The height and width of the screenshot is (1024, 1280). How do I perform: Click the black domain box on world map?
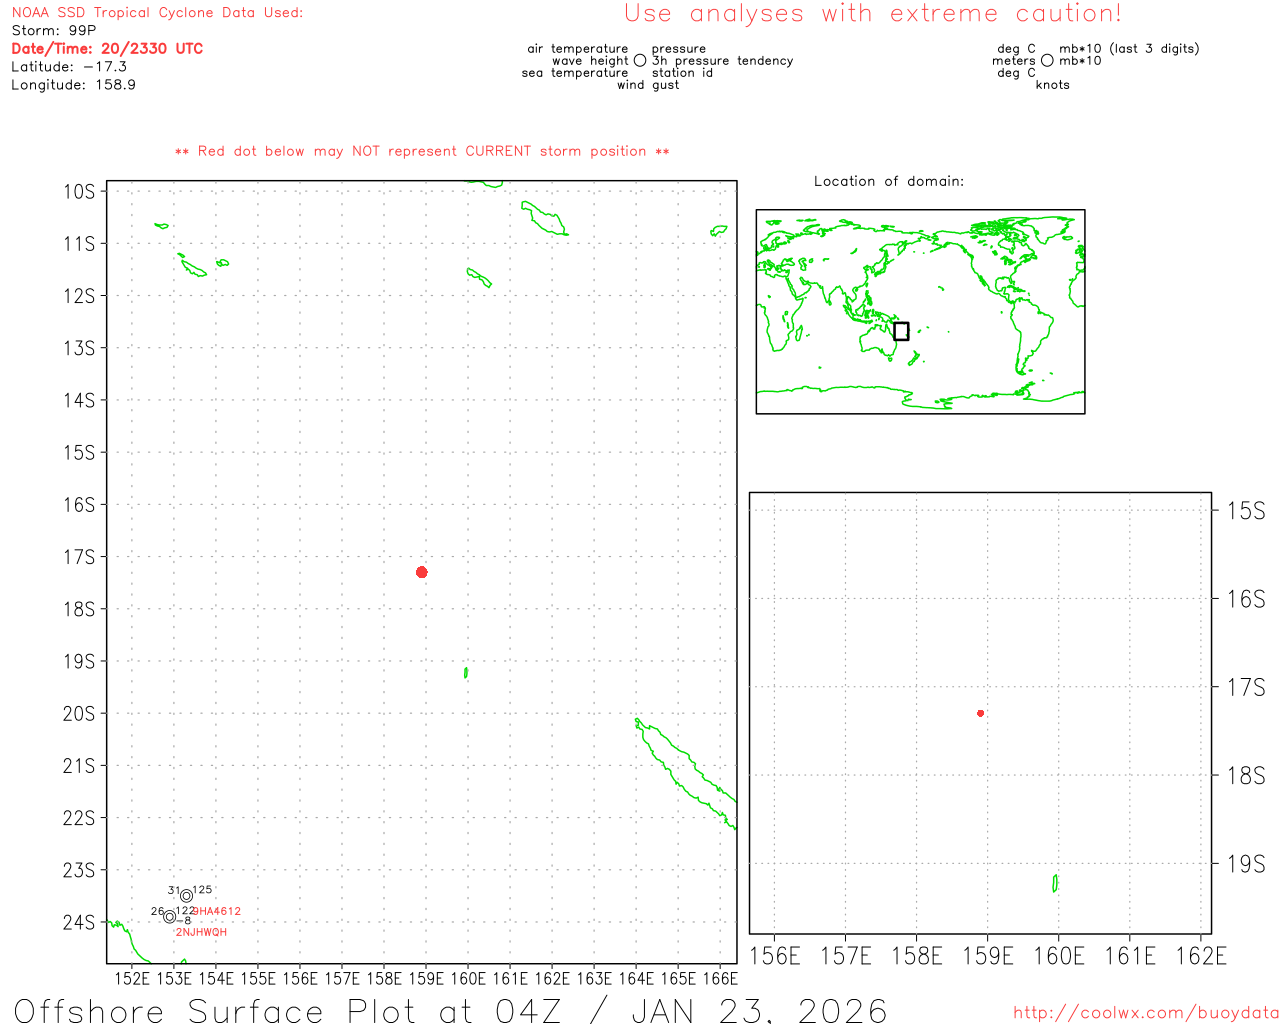coord(901,331)
